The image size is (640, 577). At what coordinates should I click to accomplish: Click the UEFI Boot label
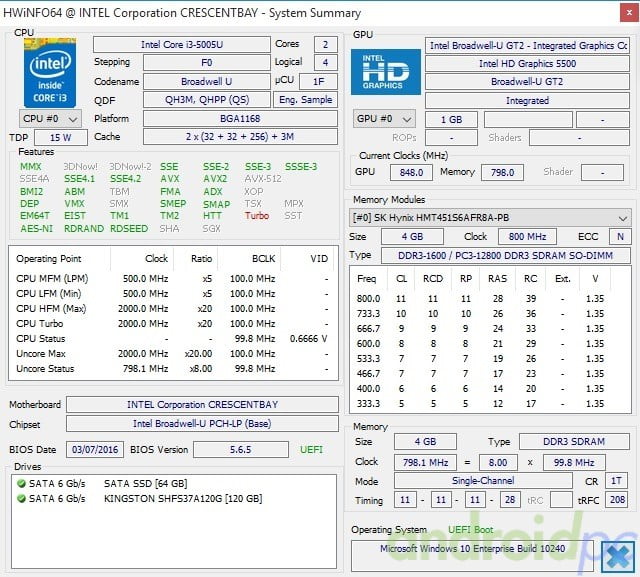tap(470, 530)
